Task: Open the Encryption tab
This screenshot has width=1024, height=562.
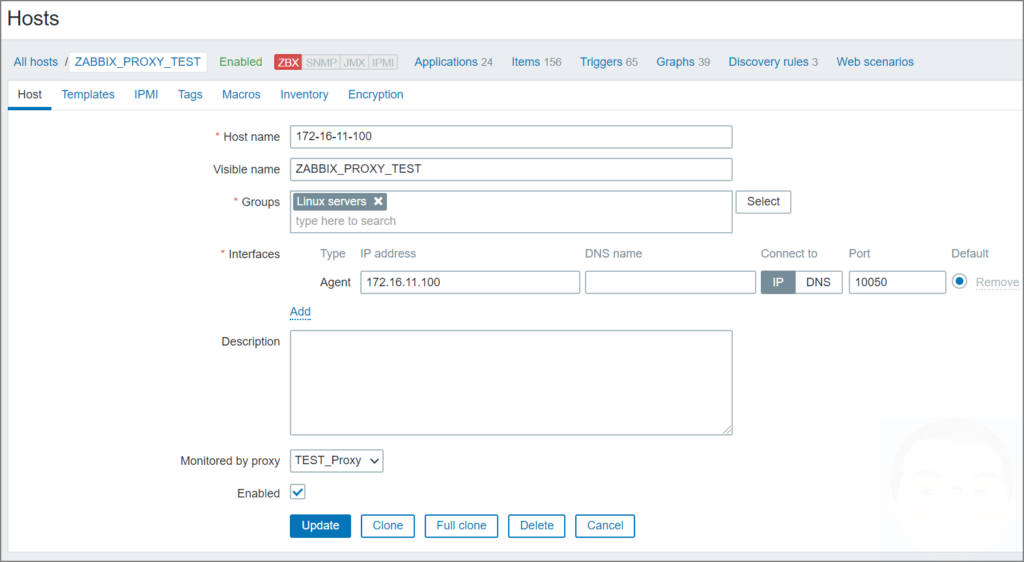Action: click(376, 95)
